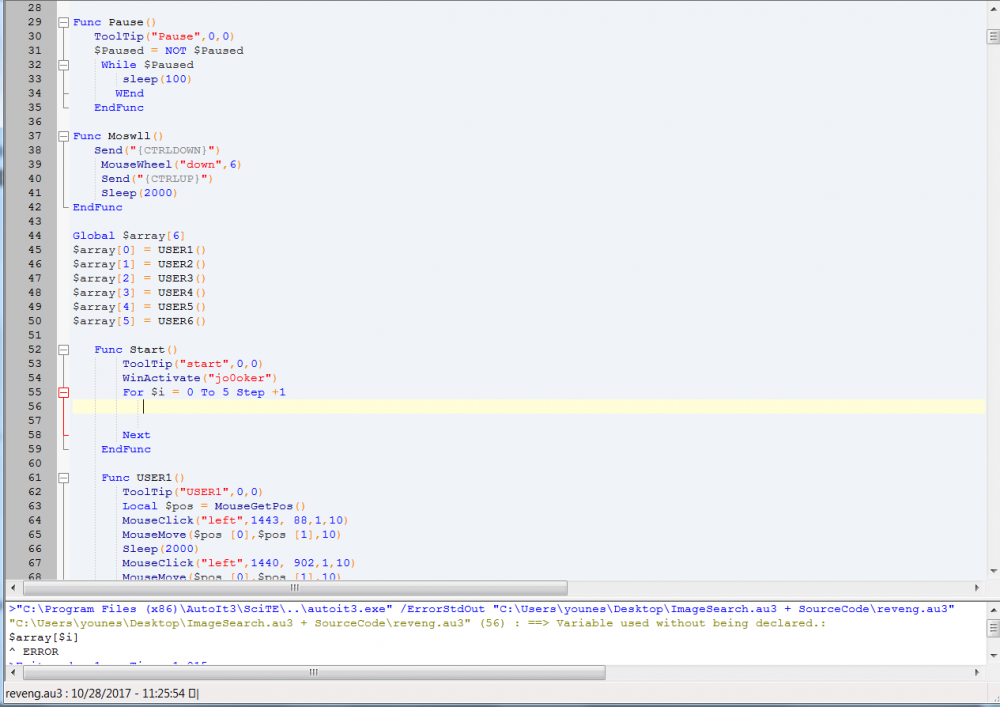
Task: Collapse the While $Paused fold block
Action: [x=64, y=65]
